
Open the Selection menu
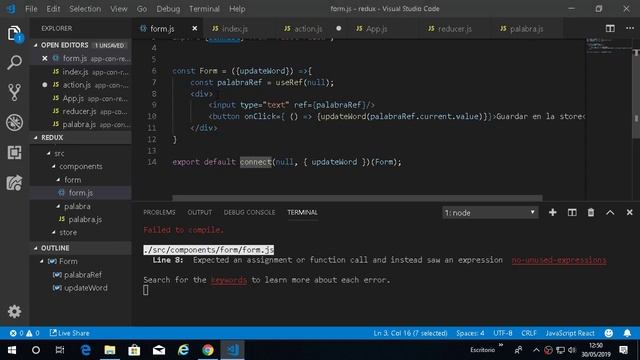coord(85,9)
